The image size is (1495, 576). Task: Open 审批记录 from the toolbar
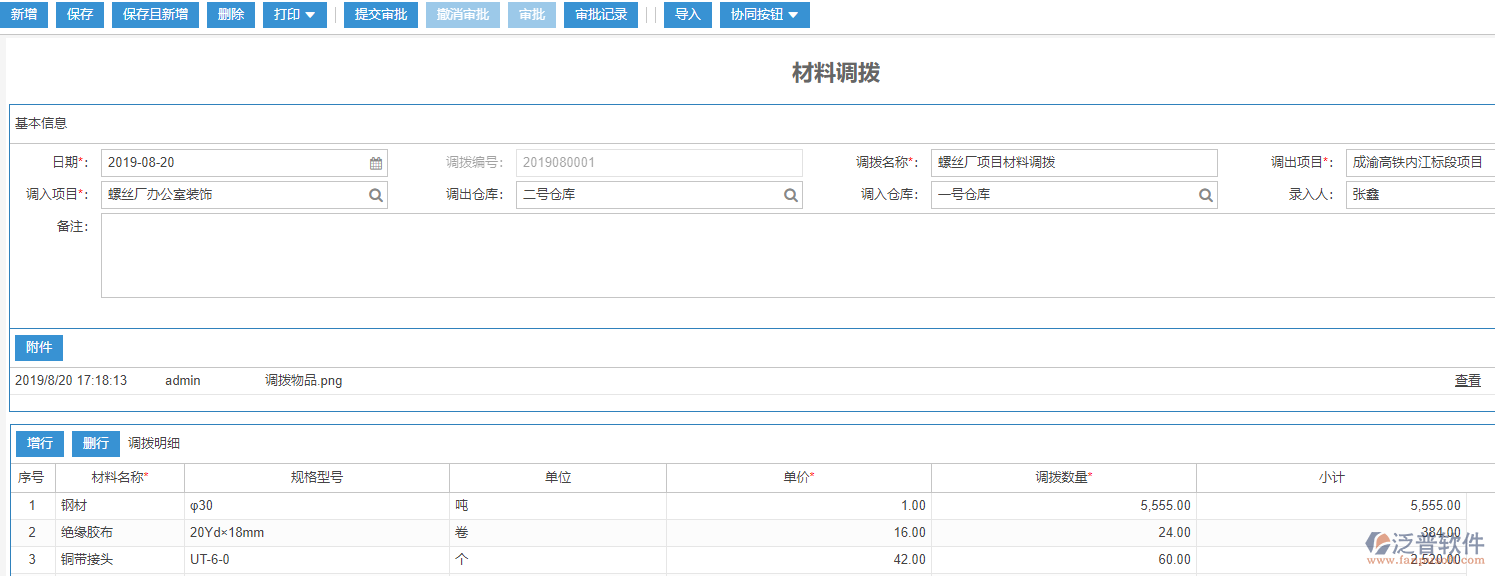(599, 14)
